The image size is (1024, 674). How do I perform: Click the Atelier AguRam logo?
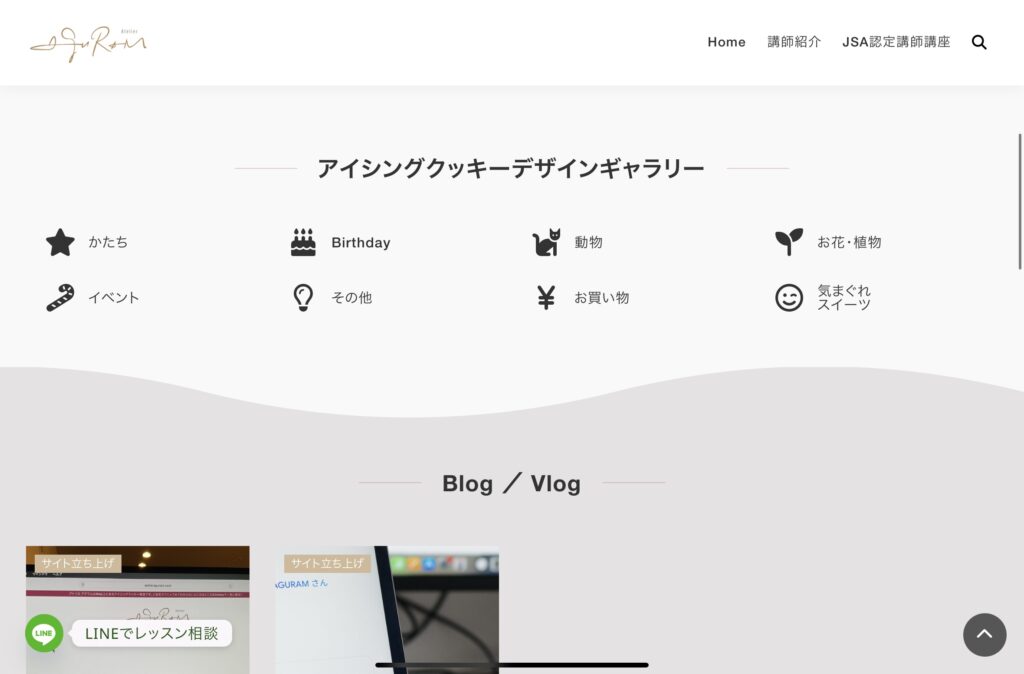[88, 43]
